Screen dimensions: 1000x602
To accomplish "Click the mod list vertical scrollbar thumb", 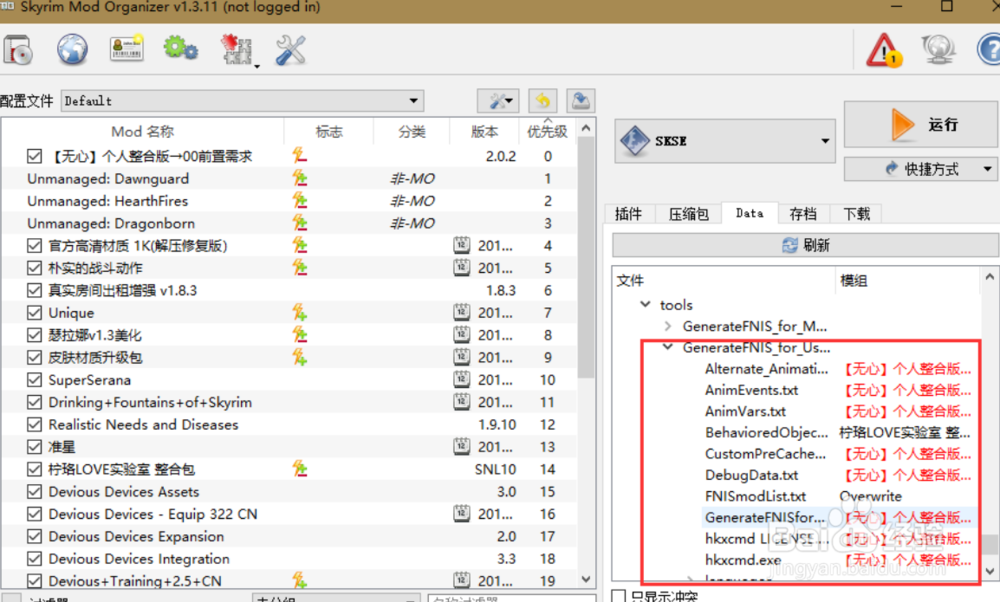I will click(x=586, y=258).
